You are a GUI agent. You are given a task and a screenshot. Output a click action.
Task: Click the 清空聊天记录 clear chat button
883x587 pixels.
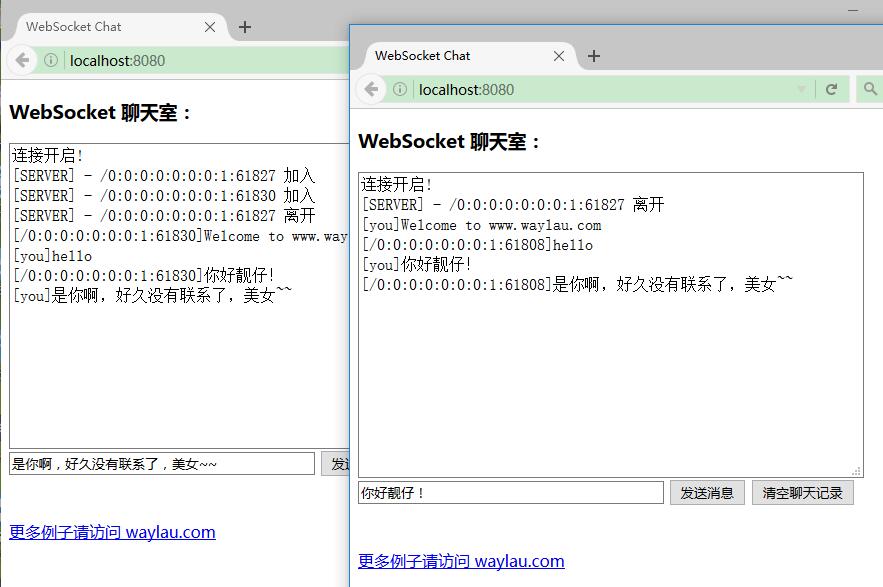tap(802, 493)
